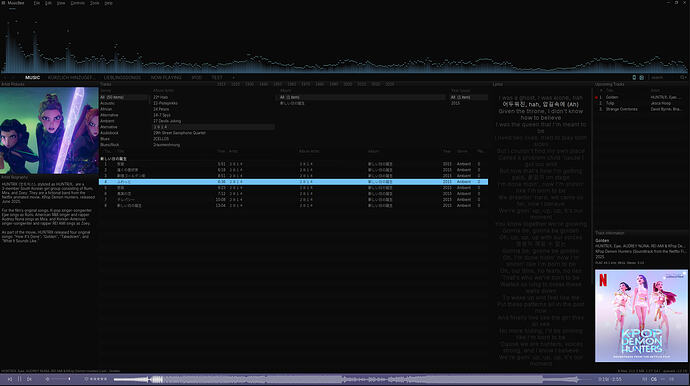Filter tracks by the 2000 decade

pyautogui.click(x=348, y=84)
